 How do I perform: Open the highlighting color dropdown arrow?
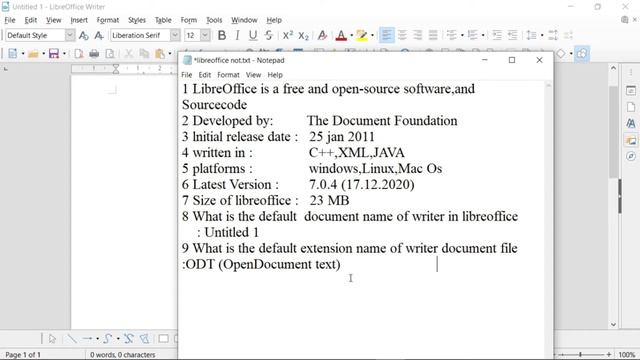(x=372, y=36)
